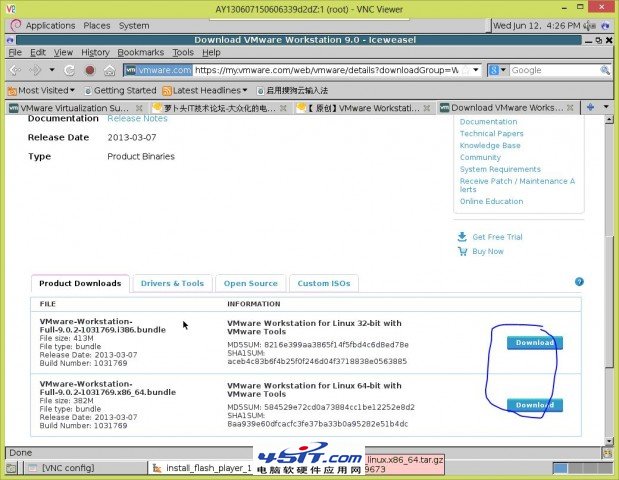Close the VMware Virtualization tab
The height and width of the screenshot is (480, 619).
[x=139, y=108]
